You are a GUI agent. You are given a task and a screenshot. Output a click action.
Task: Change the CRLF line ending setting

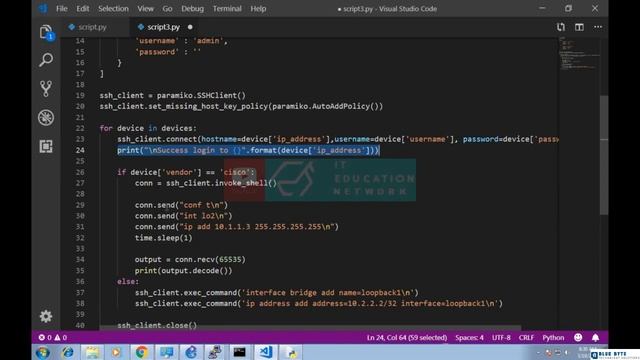[526, 338]
